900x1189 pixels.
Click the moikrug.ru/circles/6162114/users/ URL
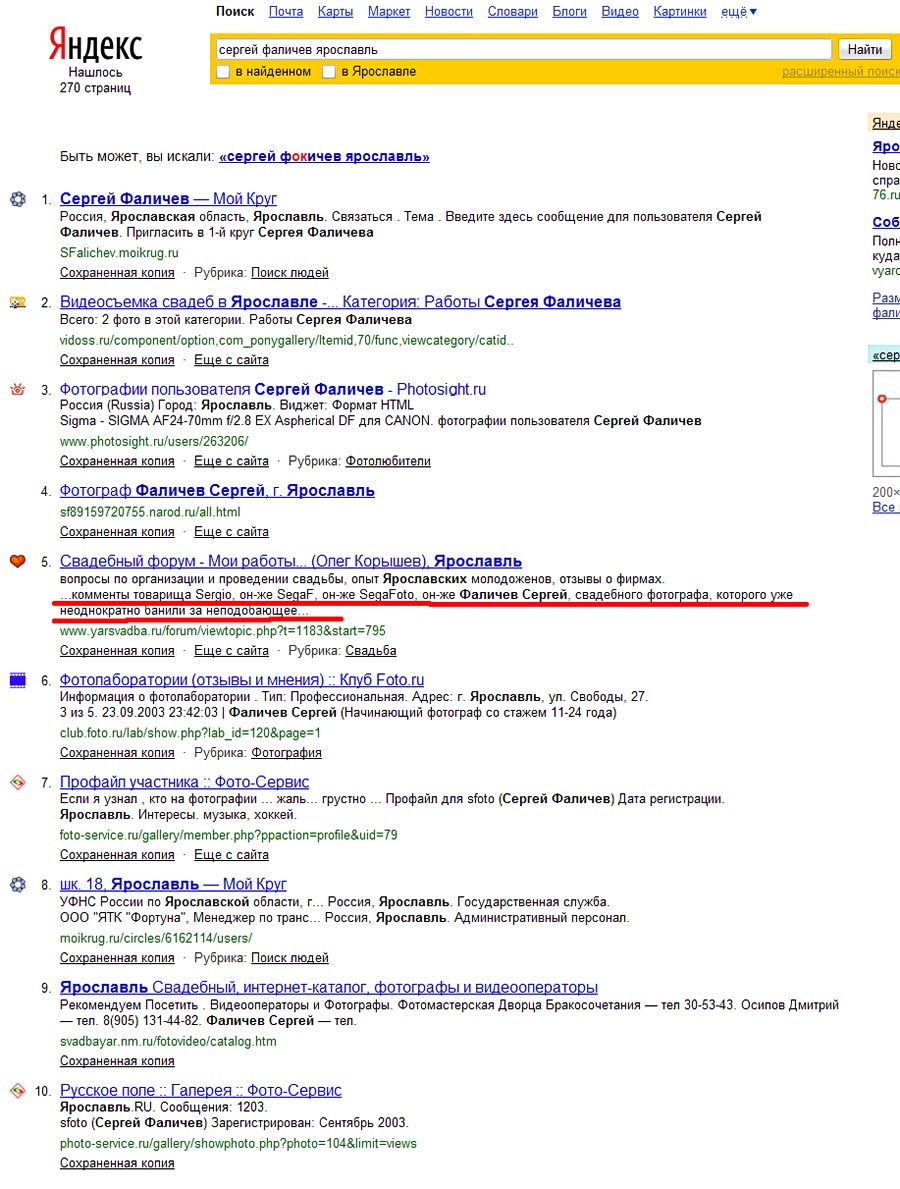point(156,938)
